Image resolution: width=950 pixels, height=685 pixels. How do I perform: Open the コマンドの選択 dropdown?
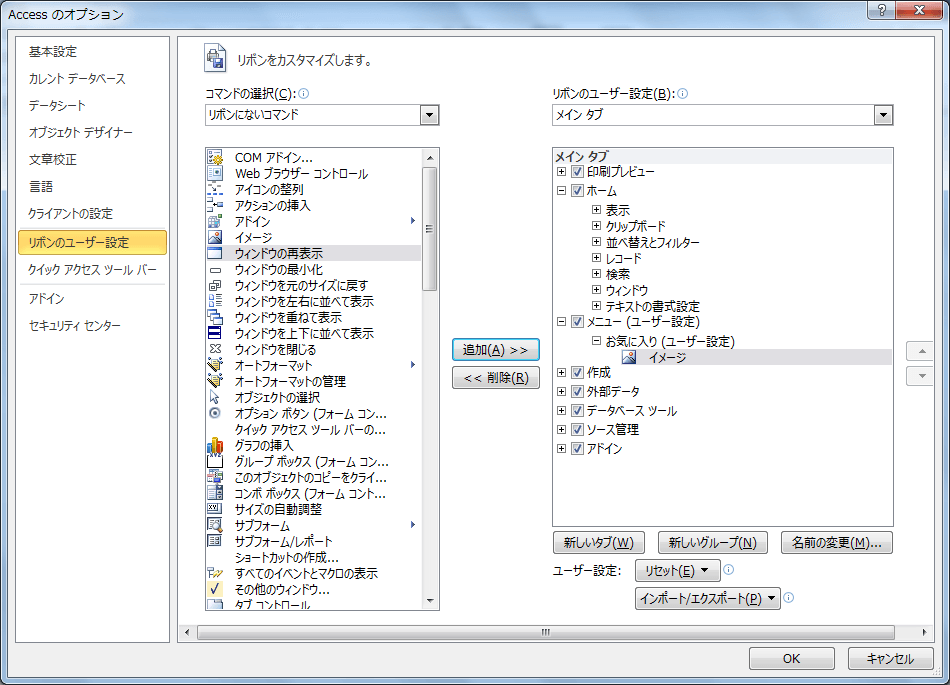[430, 115]
